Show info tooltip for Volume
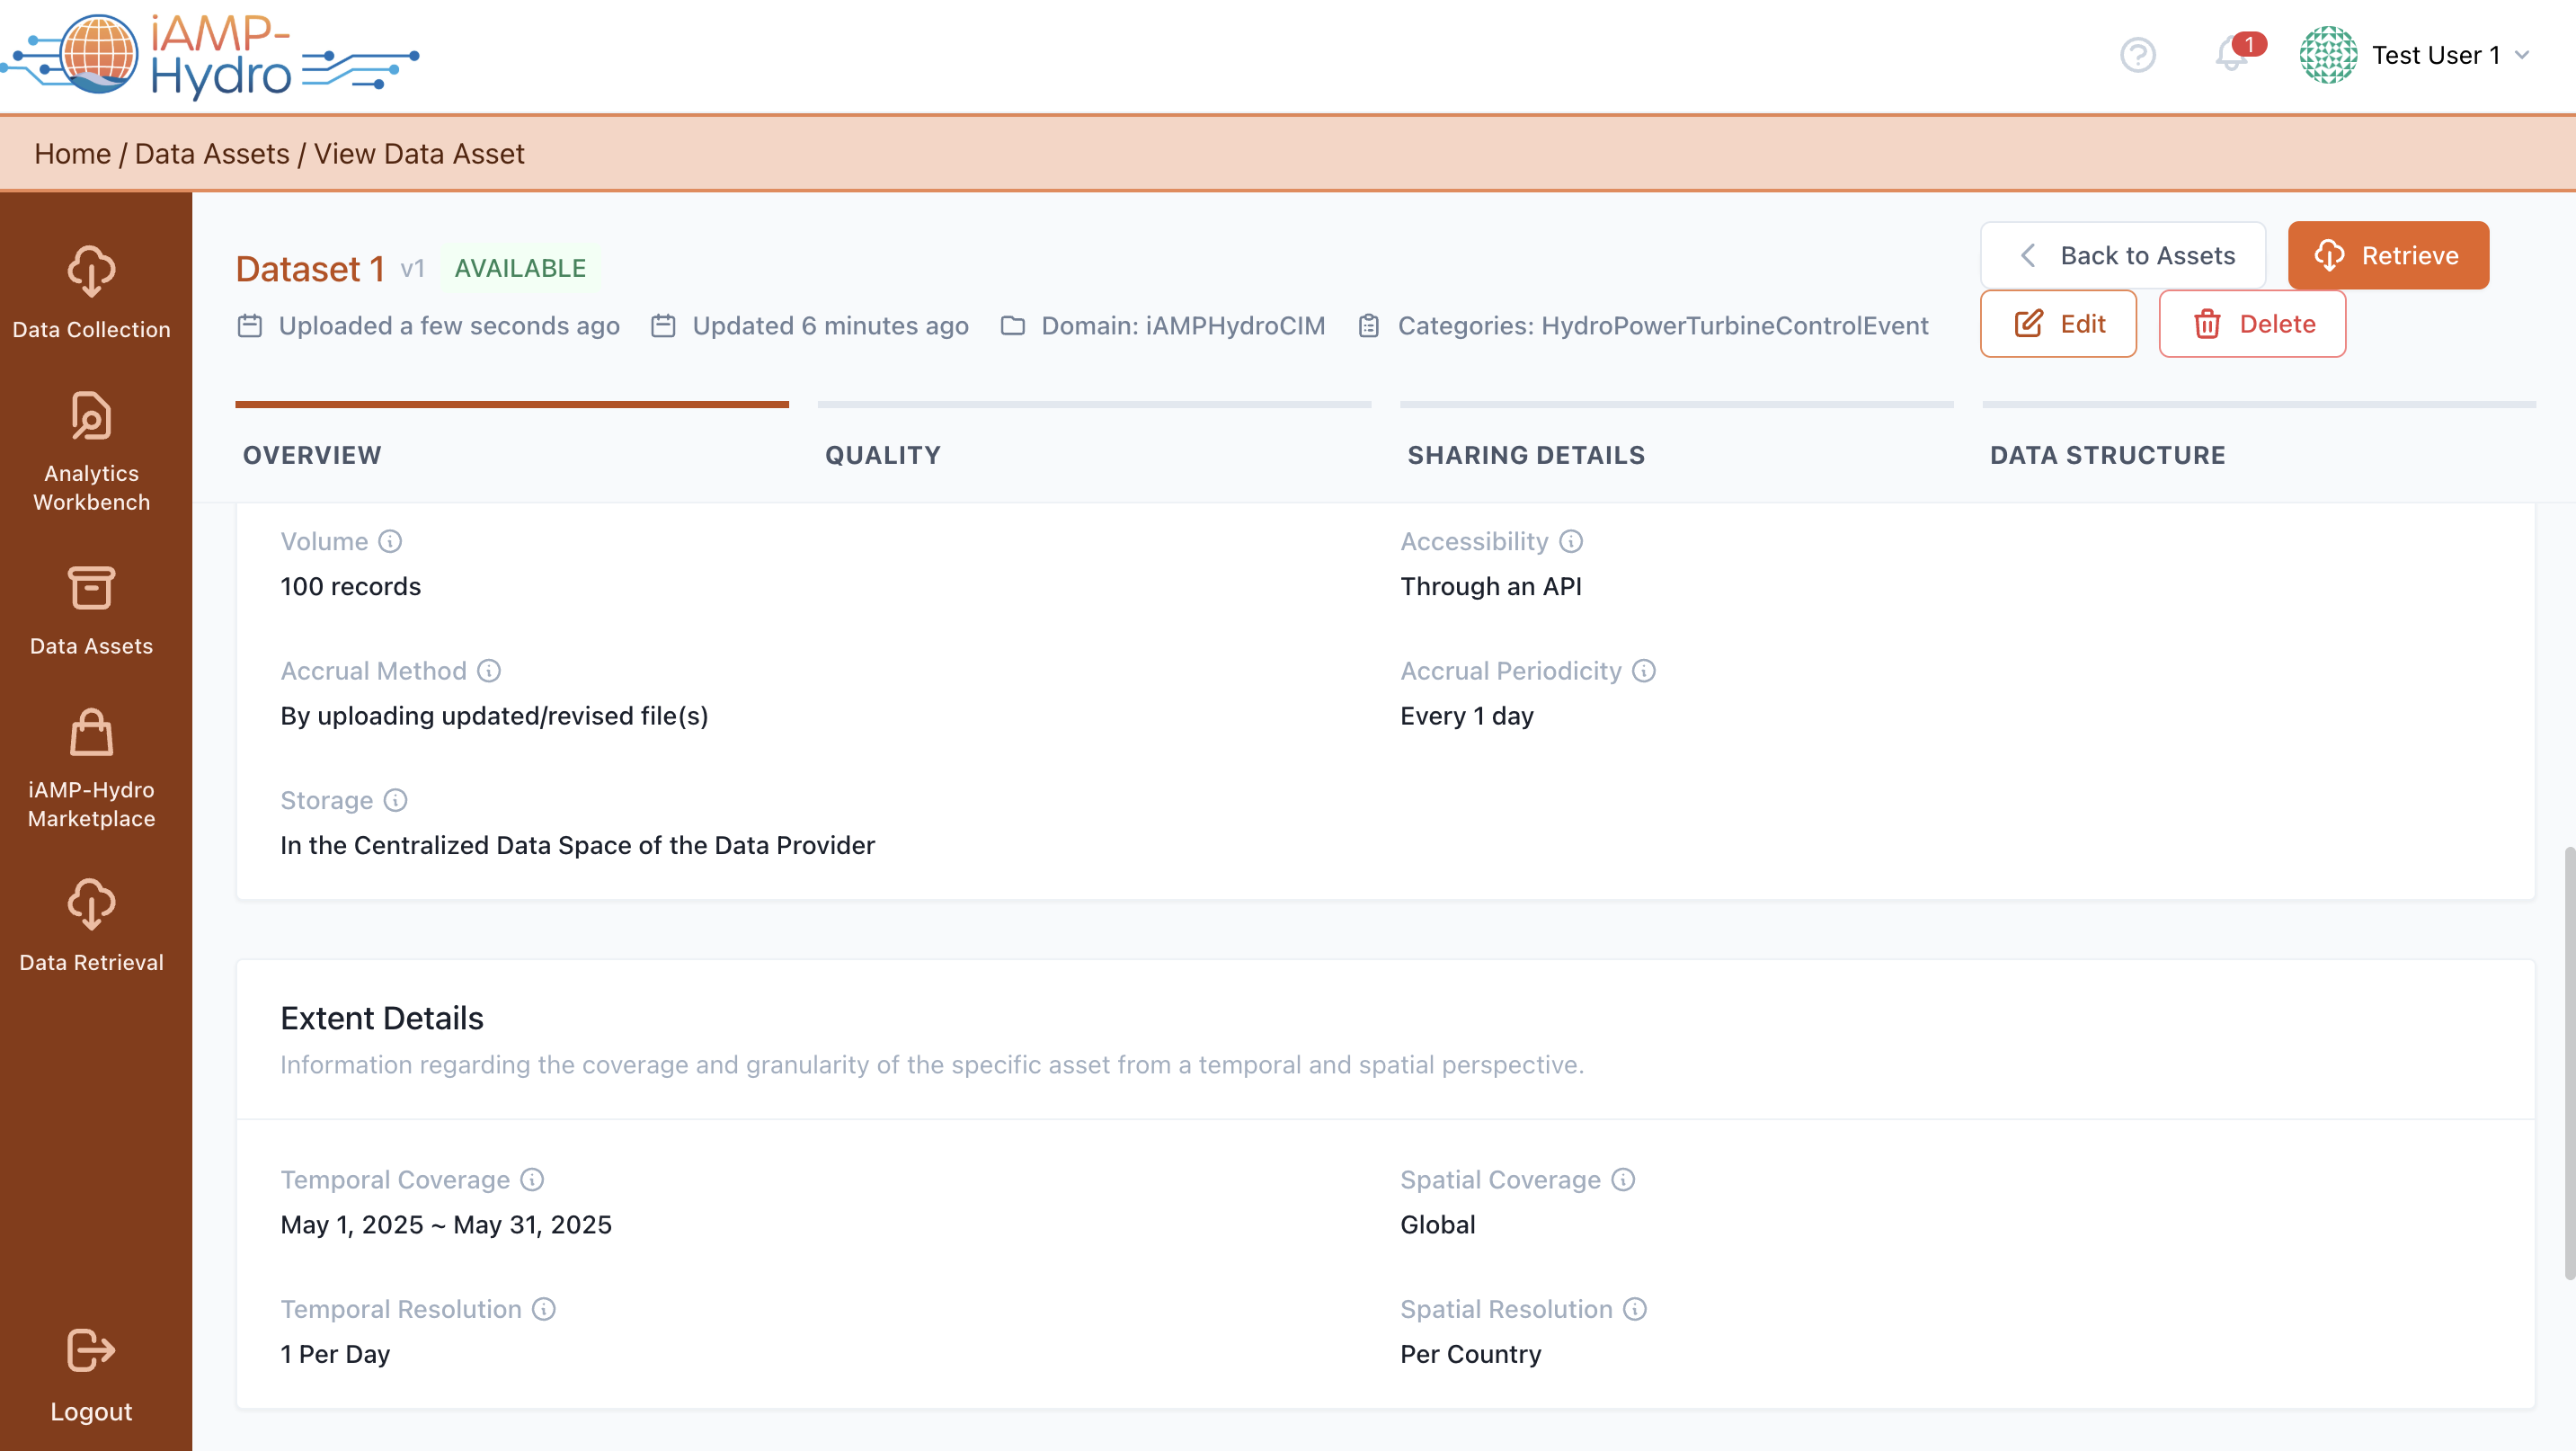Viewport: 2576px width, 1451px height. (x=390, y=541)
